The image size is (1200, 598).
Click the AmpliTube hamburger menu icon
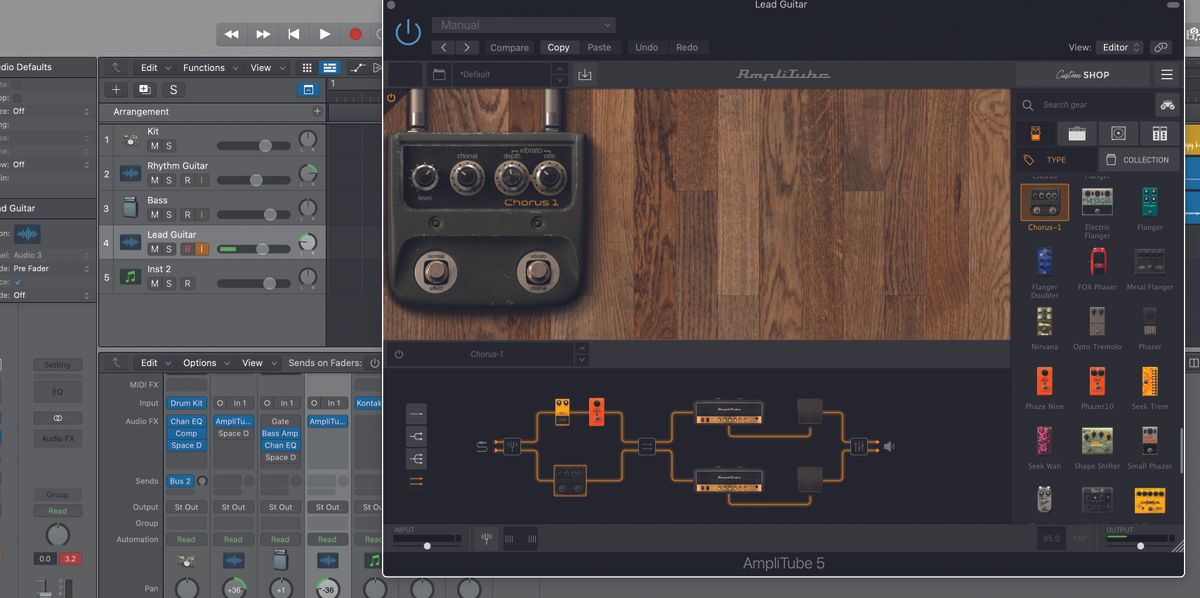(1167, 74)
